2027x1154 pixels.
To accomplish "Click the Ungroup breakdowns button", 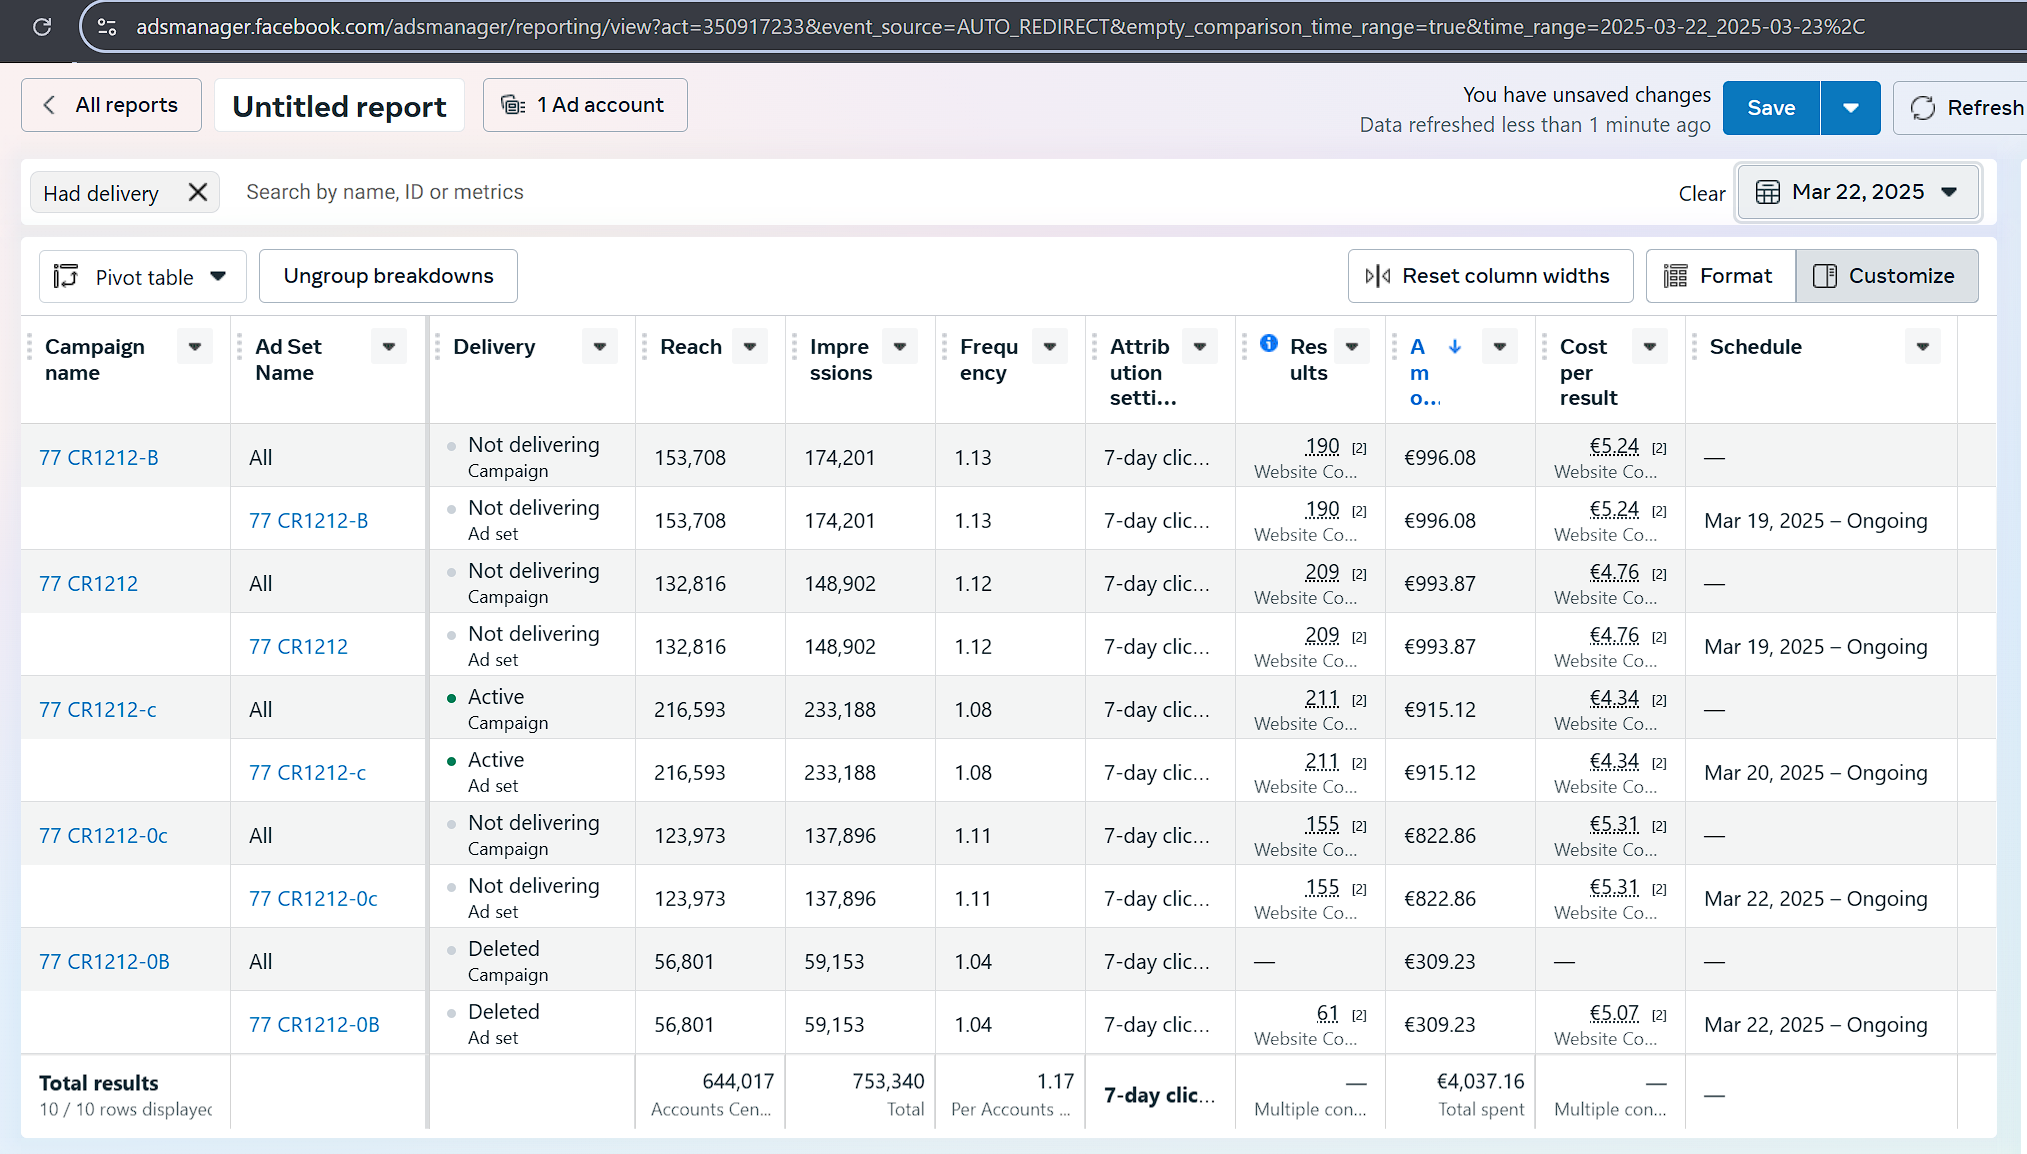I will tap(388, 276).
